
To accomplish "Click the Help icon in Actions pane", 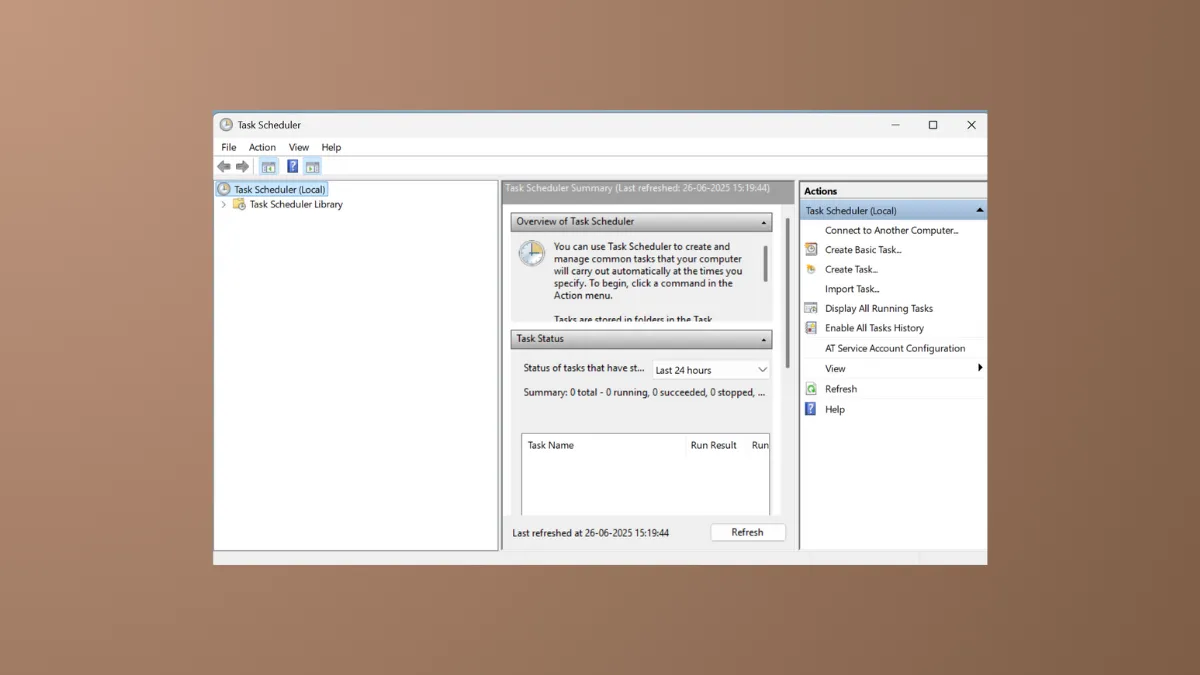I will click(810, 408).
